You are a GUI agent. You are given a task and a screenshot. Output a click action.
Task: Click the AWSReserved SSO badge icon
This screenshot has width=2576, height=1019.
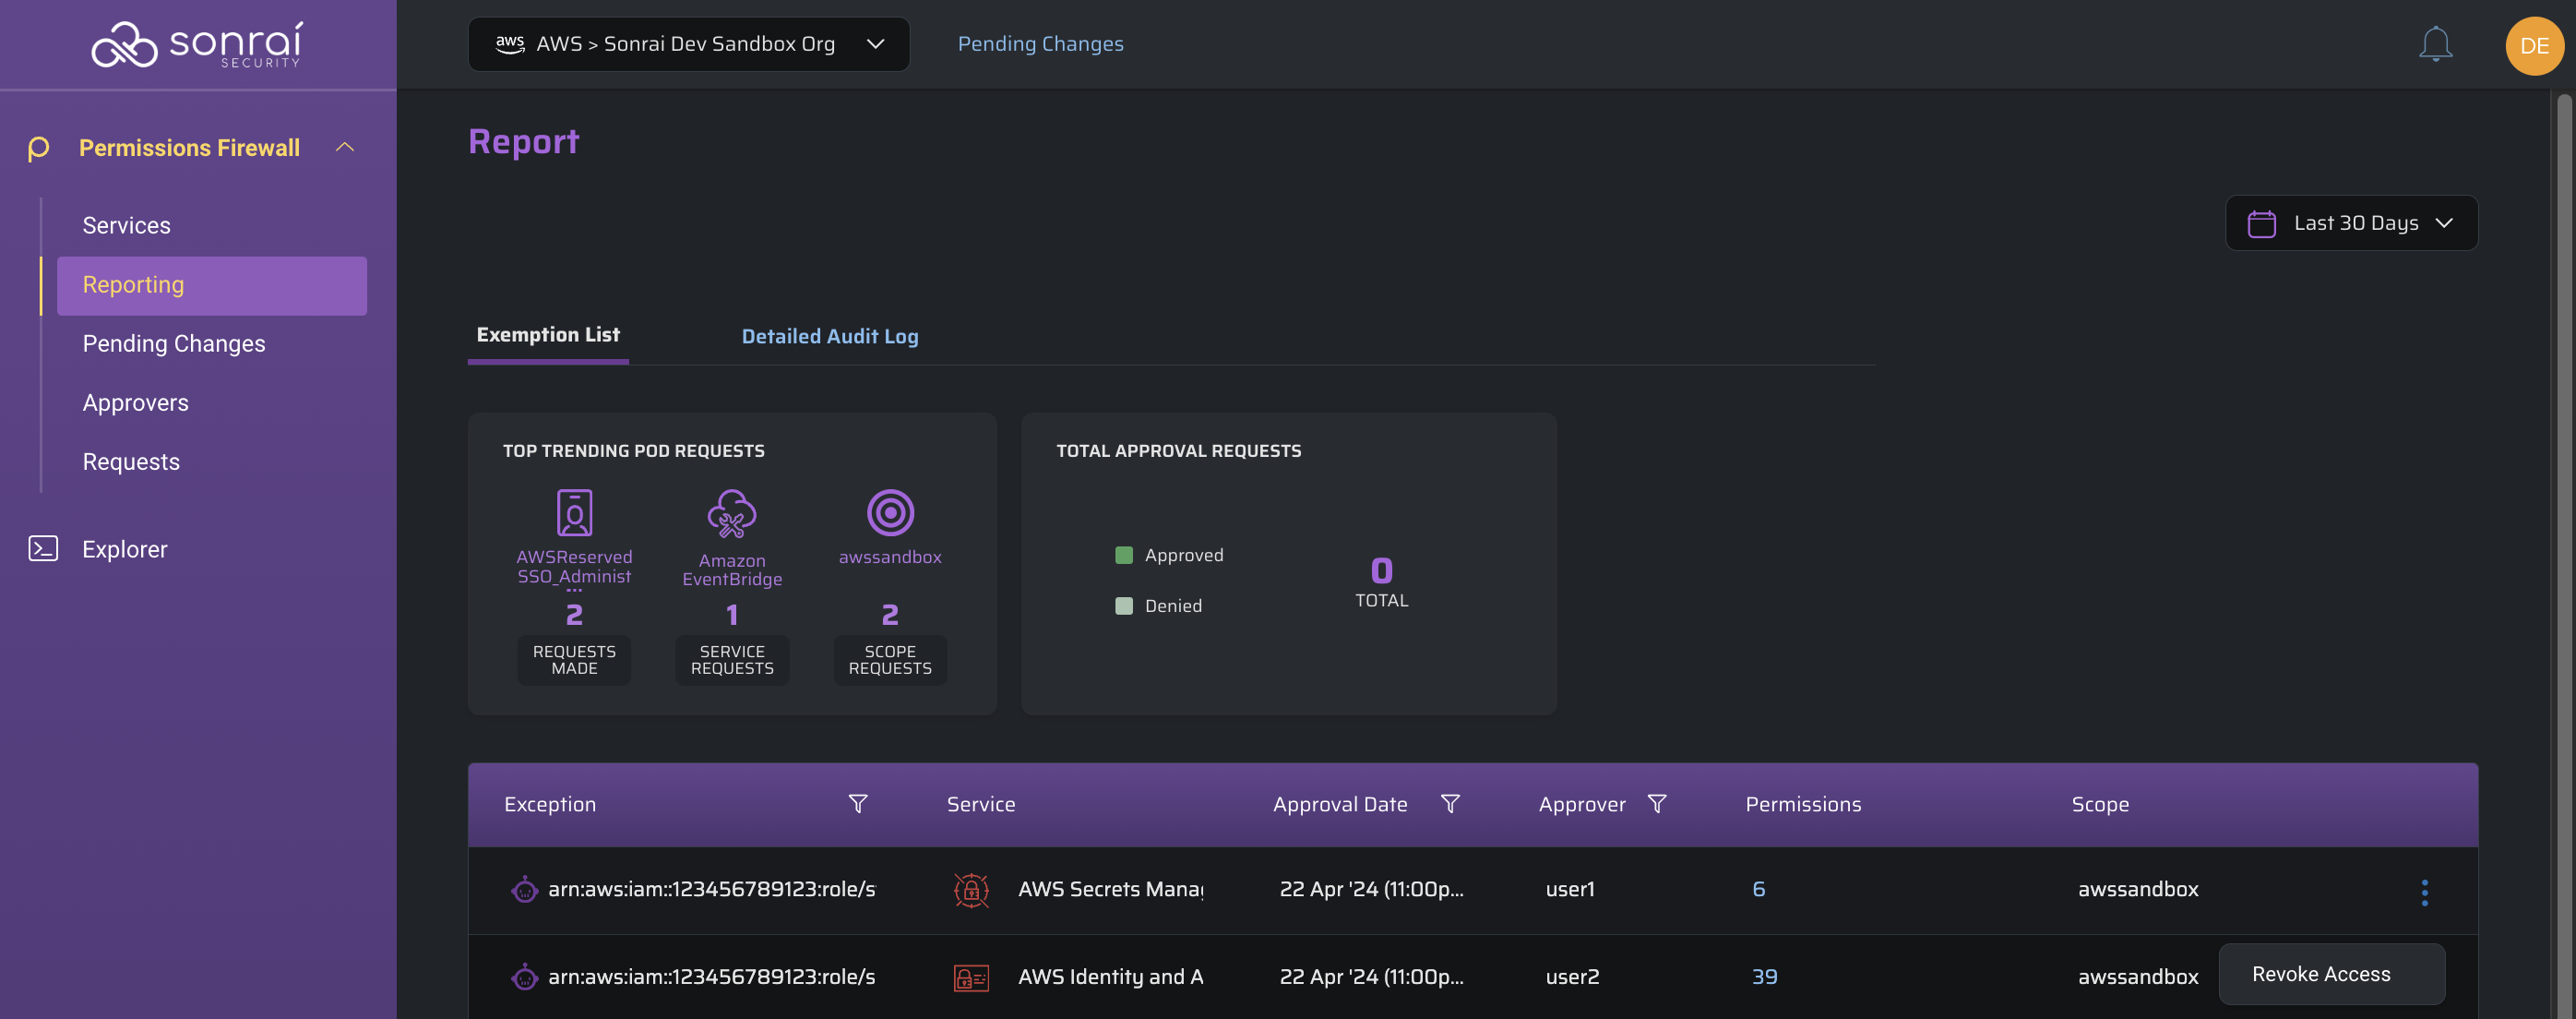tap(574, 513)
